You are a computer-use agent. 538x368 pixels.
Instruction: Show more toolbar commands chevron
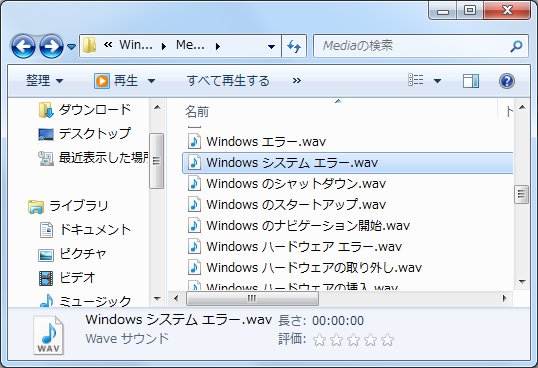click(x=297, y=81)
